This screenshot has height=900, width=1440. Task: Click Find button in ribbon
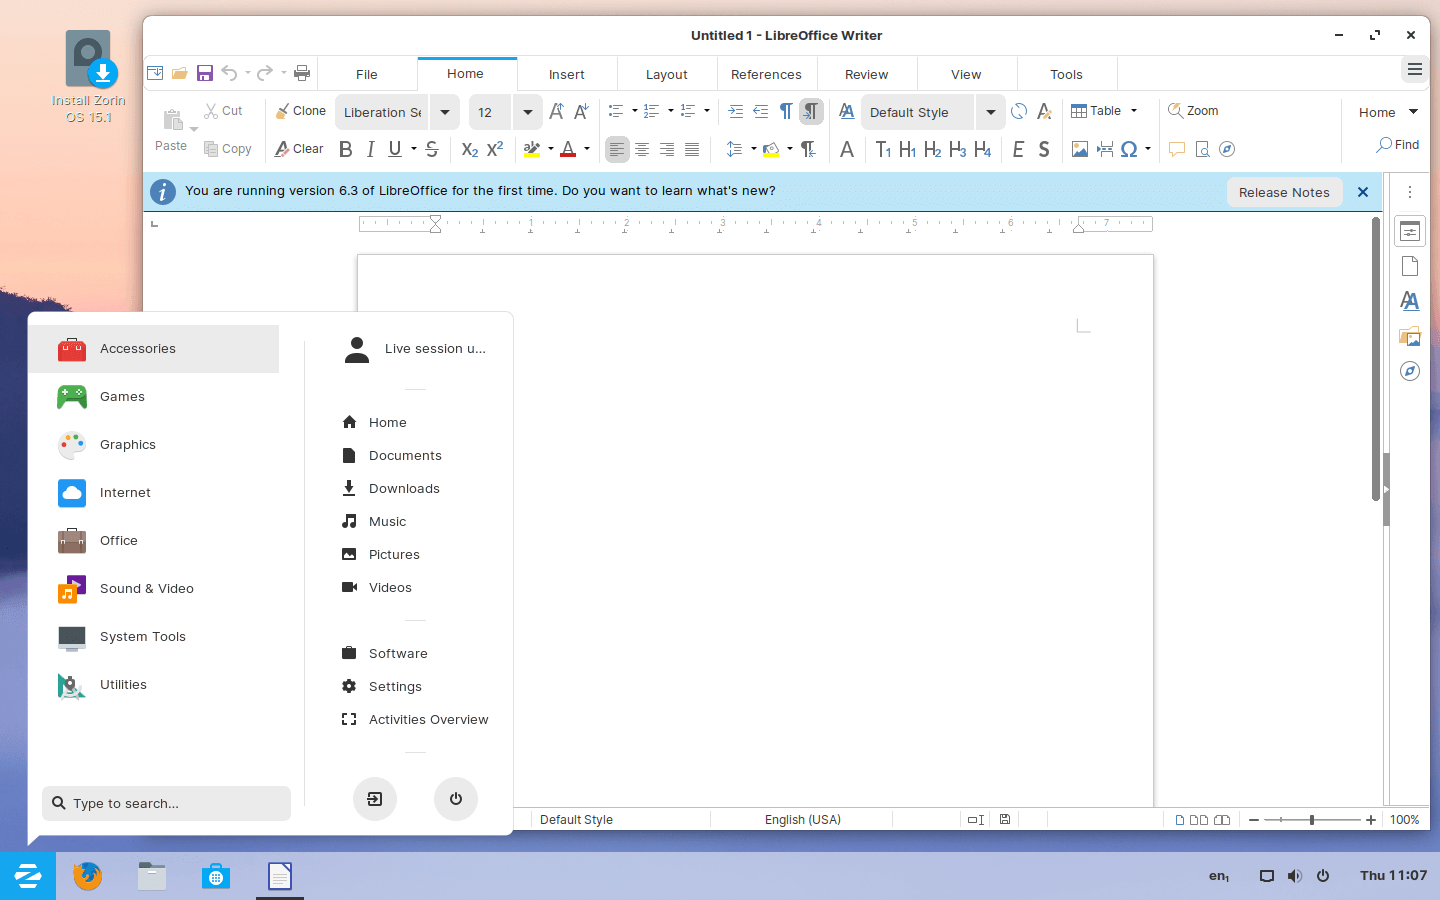pos(1398,145)
